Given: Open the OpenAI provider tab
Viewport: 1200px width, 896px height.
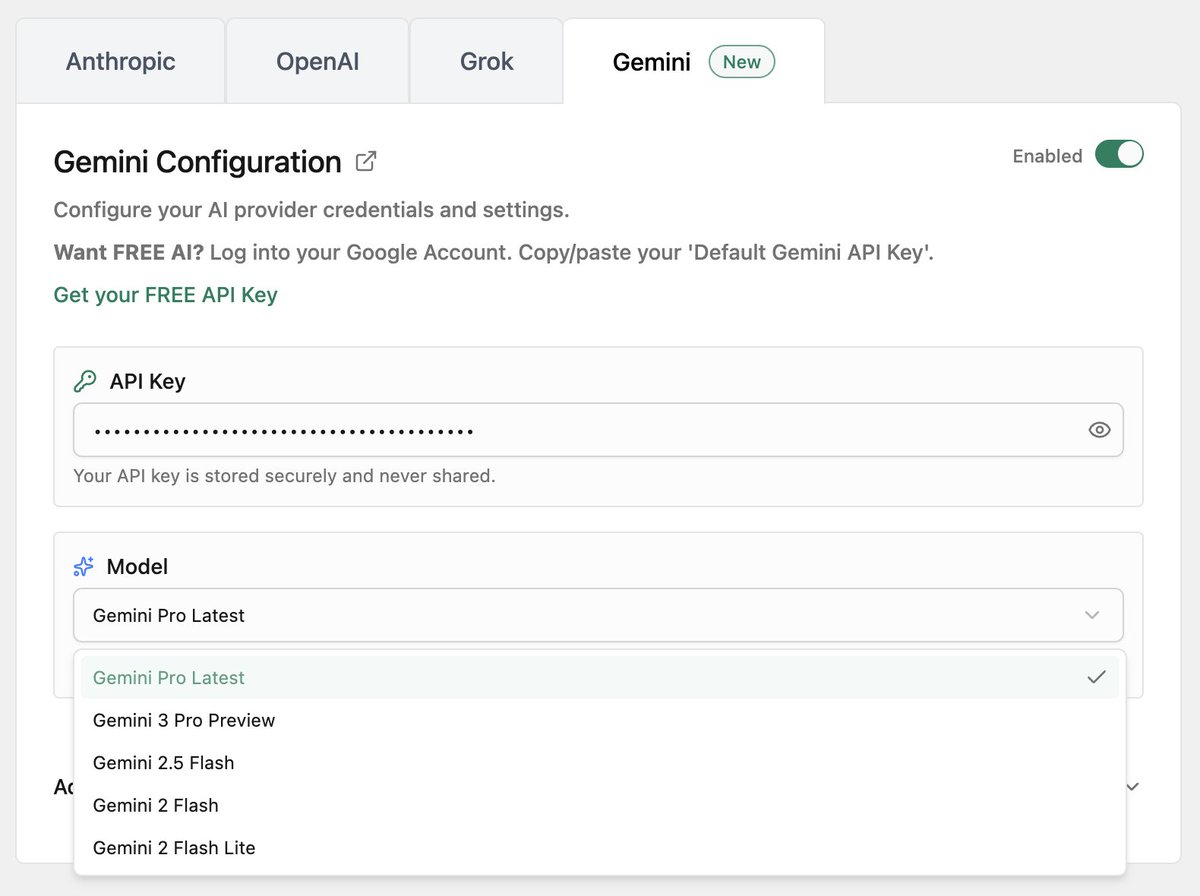Looking at the screenshot, I should pyautogui.click(x=317, y=61).
